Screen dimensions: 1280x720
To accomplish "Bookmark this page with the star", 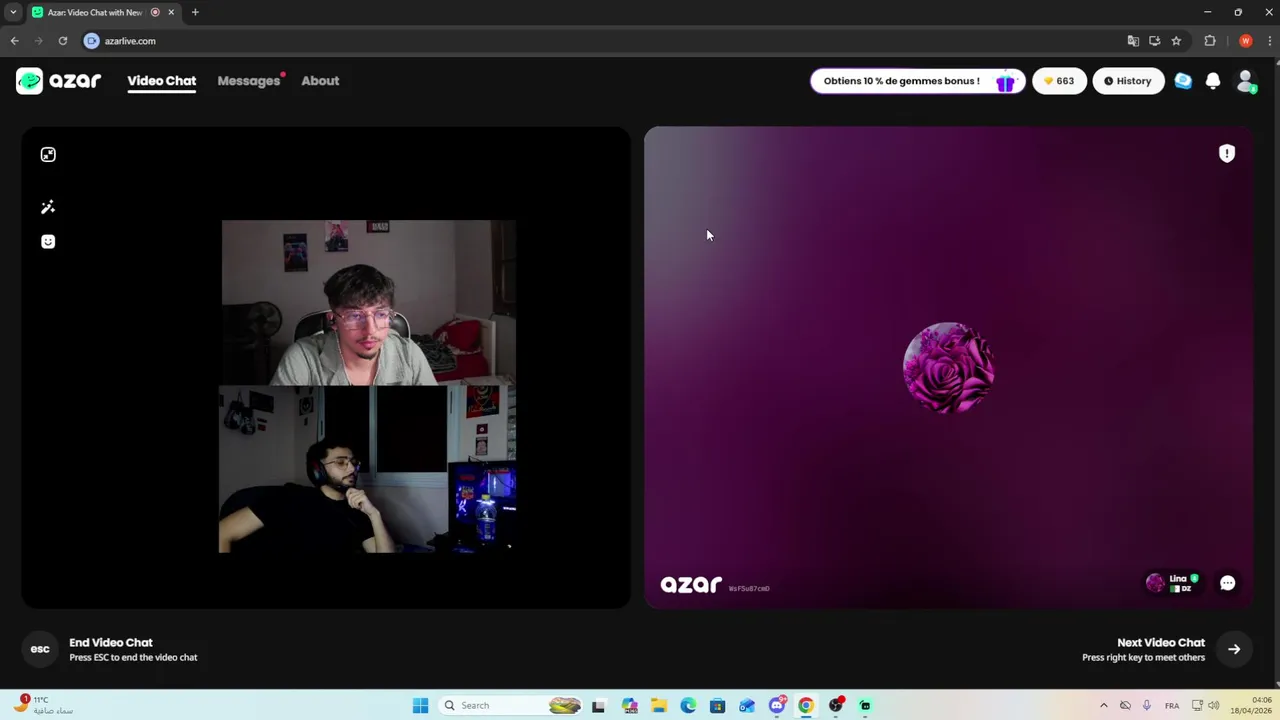I will coord(1176,41).
